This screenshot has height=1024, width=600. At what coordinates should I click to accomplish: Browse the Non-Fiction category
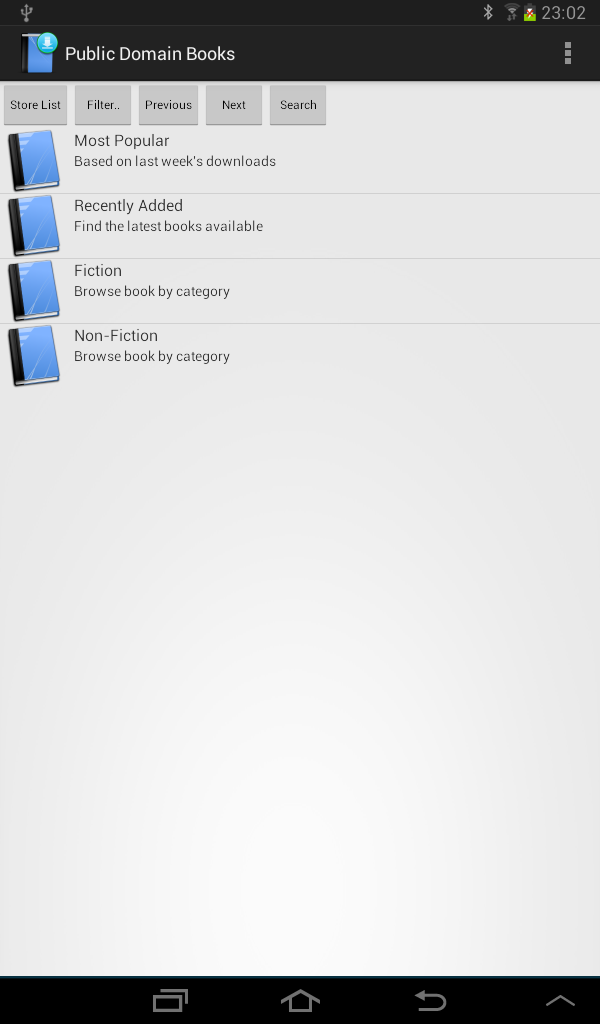(x=300, y=356)
